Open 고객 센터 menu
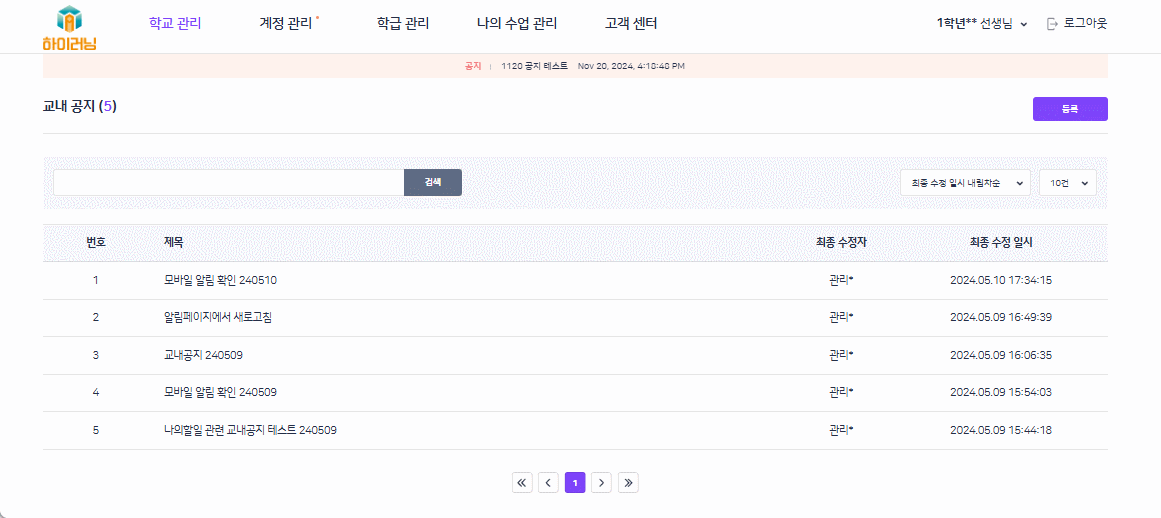This screenshot has width=1161, height=518. pyautogui.click(x=631, y=23)
